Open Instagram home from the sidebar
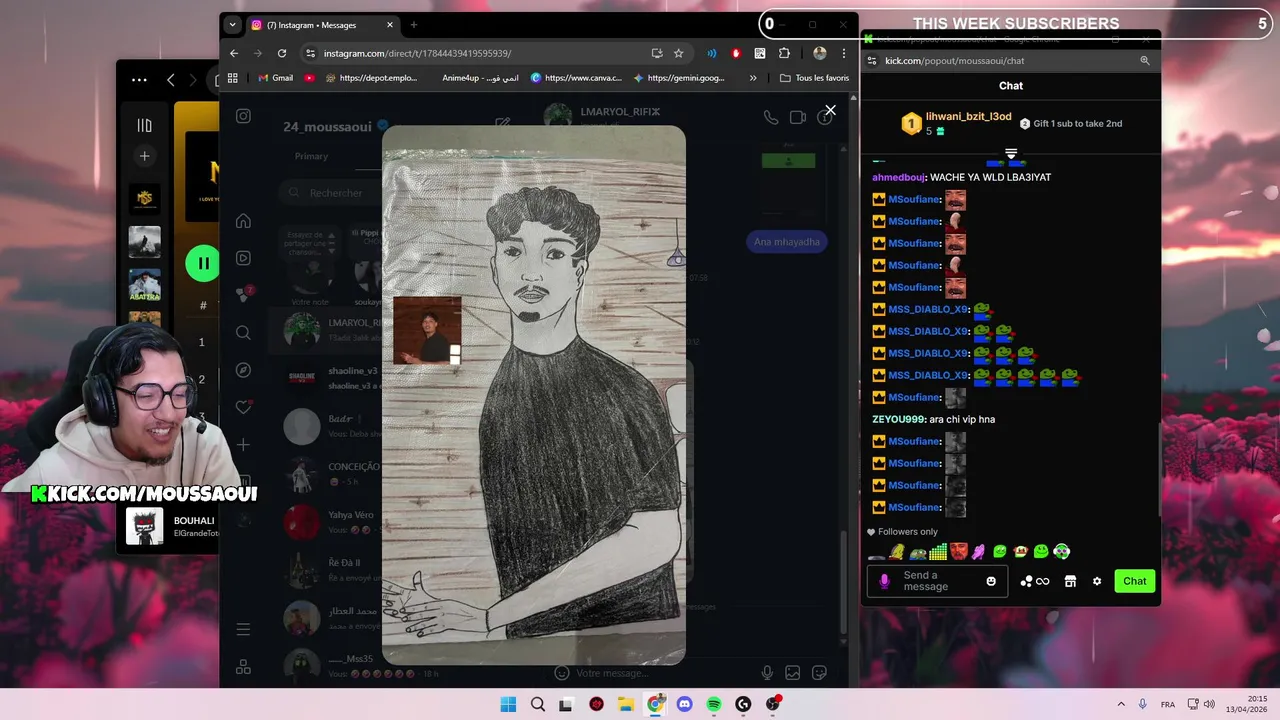The width and height of the screenshot is (1280, 720). (x=243, y=221)
